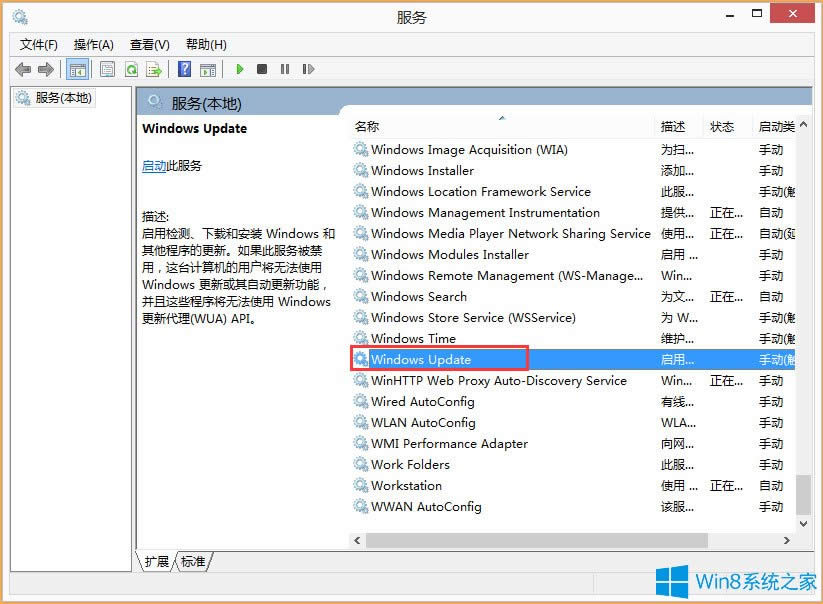Switch to the 标准 tab
The image size is (823, 604).
coord(191,562)
